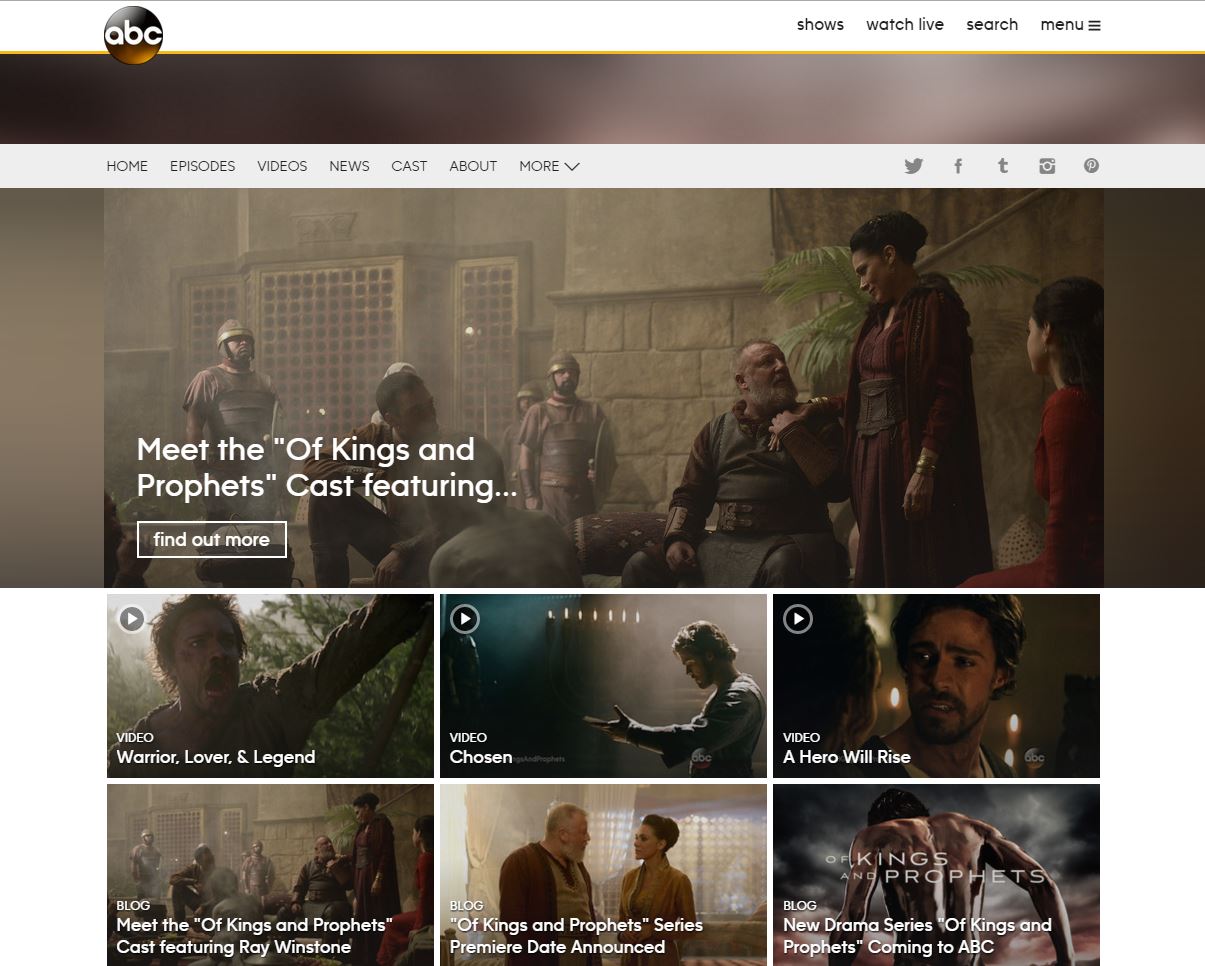Open the Tumblr social icon
This screenshot has width=1205, height=966.
pyautogui.click(x=1002, y=166)
